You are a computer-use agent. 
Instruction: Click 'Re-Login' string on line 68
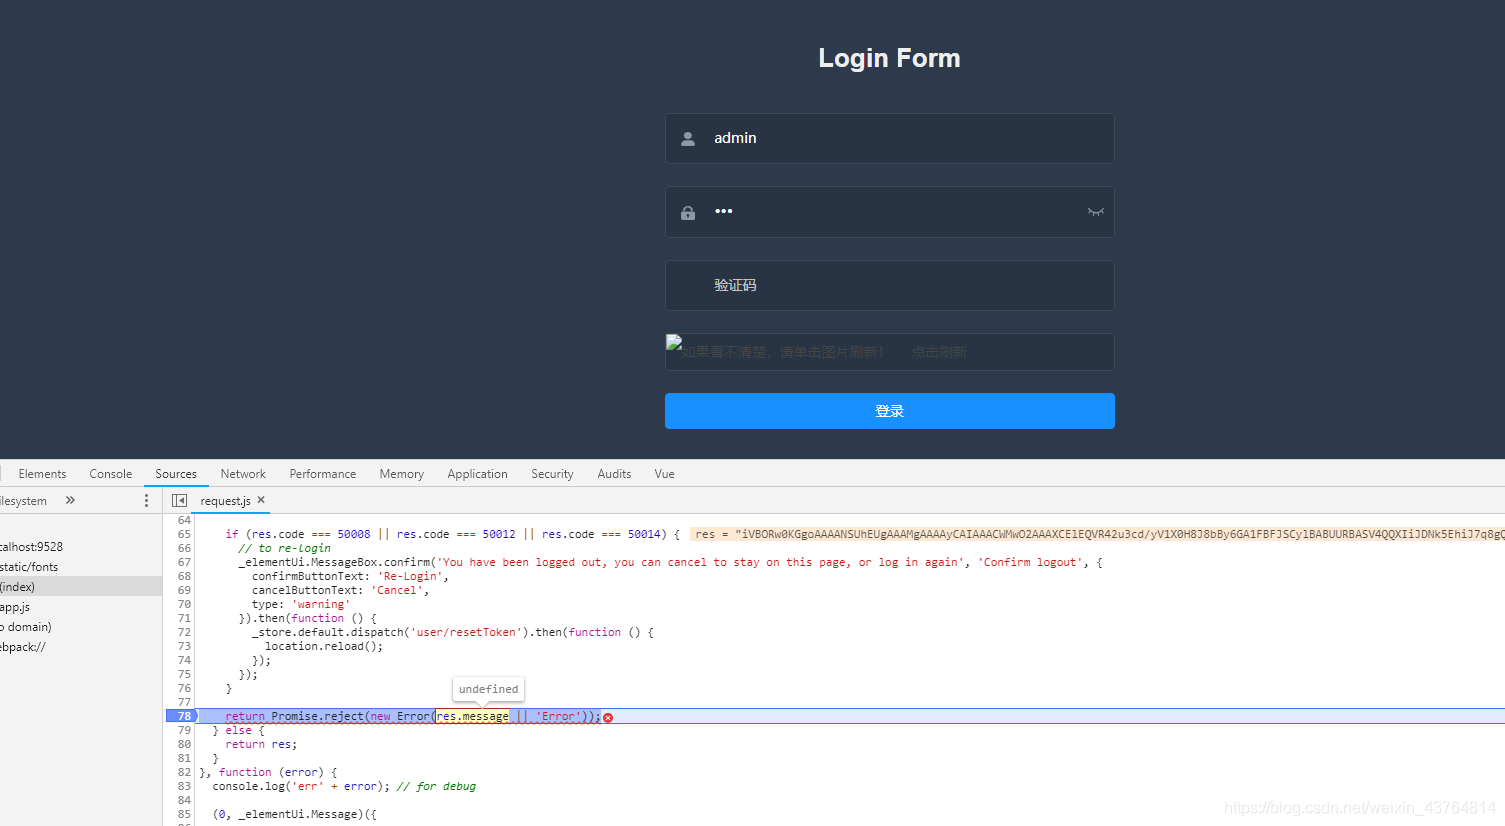[x=410, y=576]
